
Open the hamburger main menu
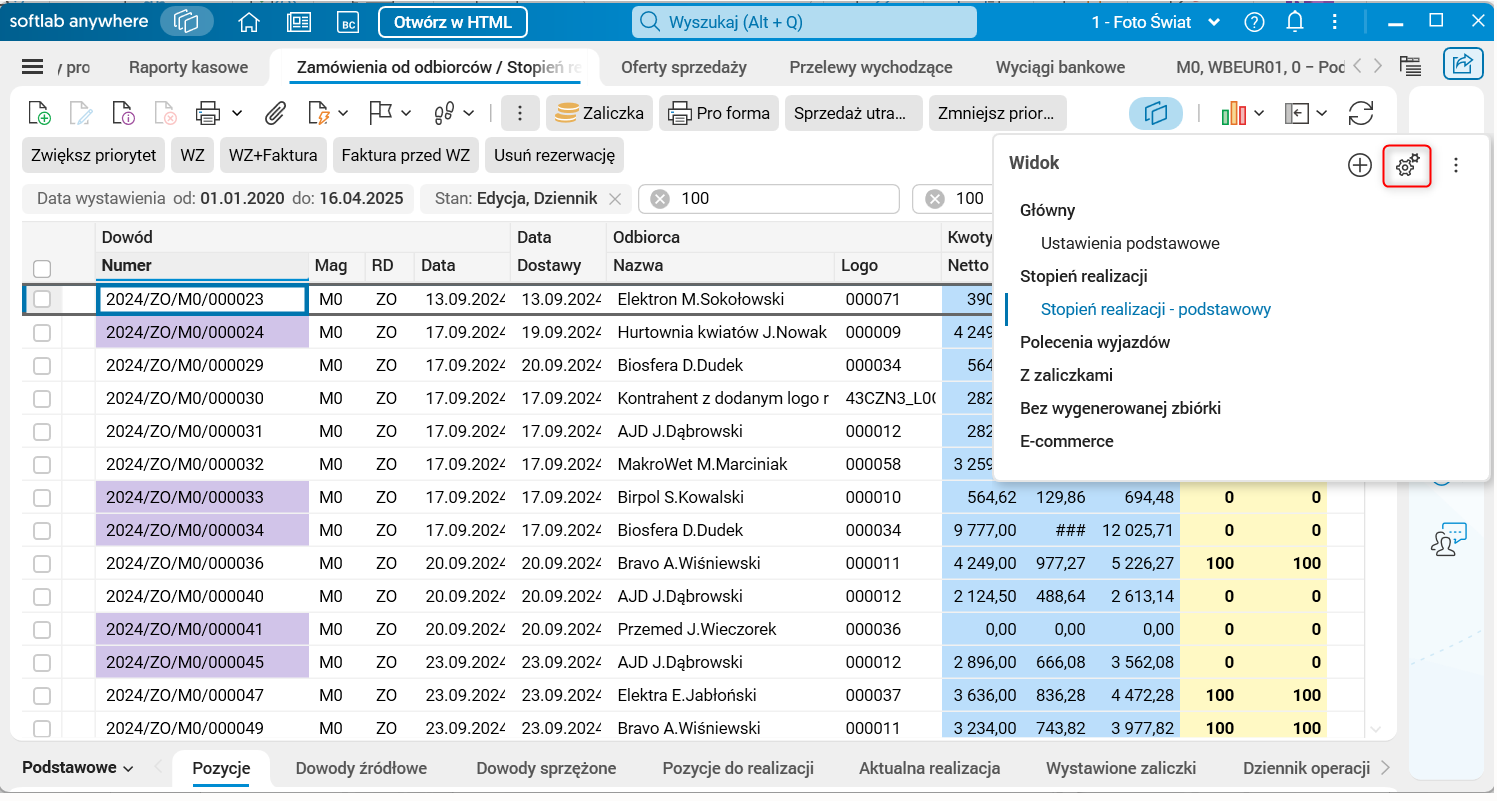click(x=33, y=67)
